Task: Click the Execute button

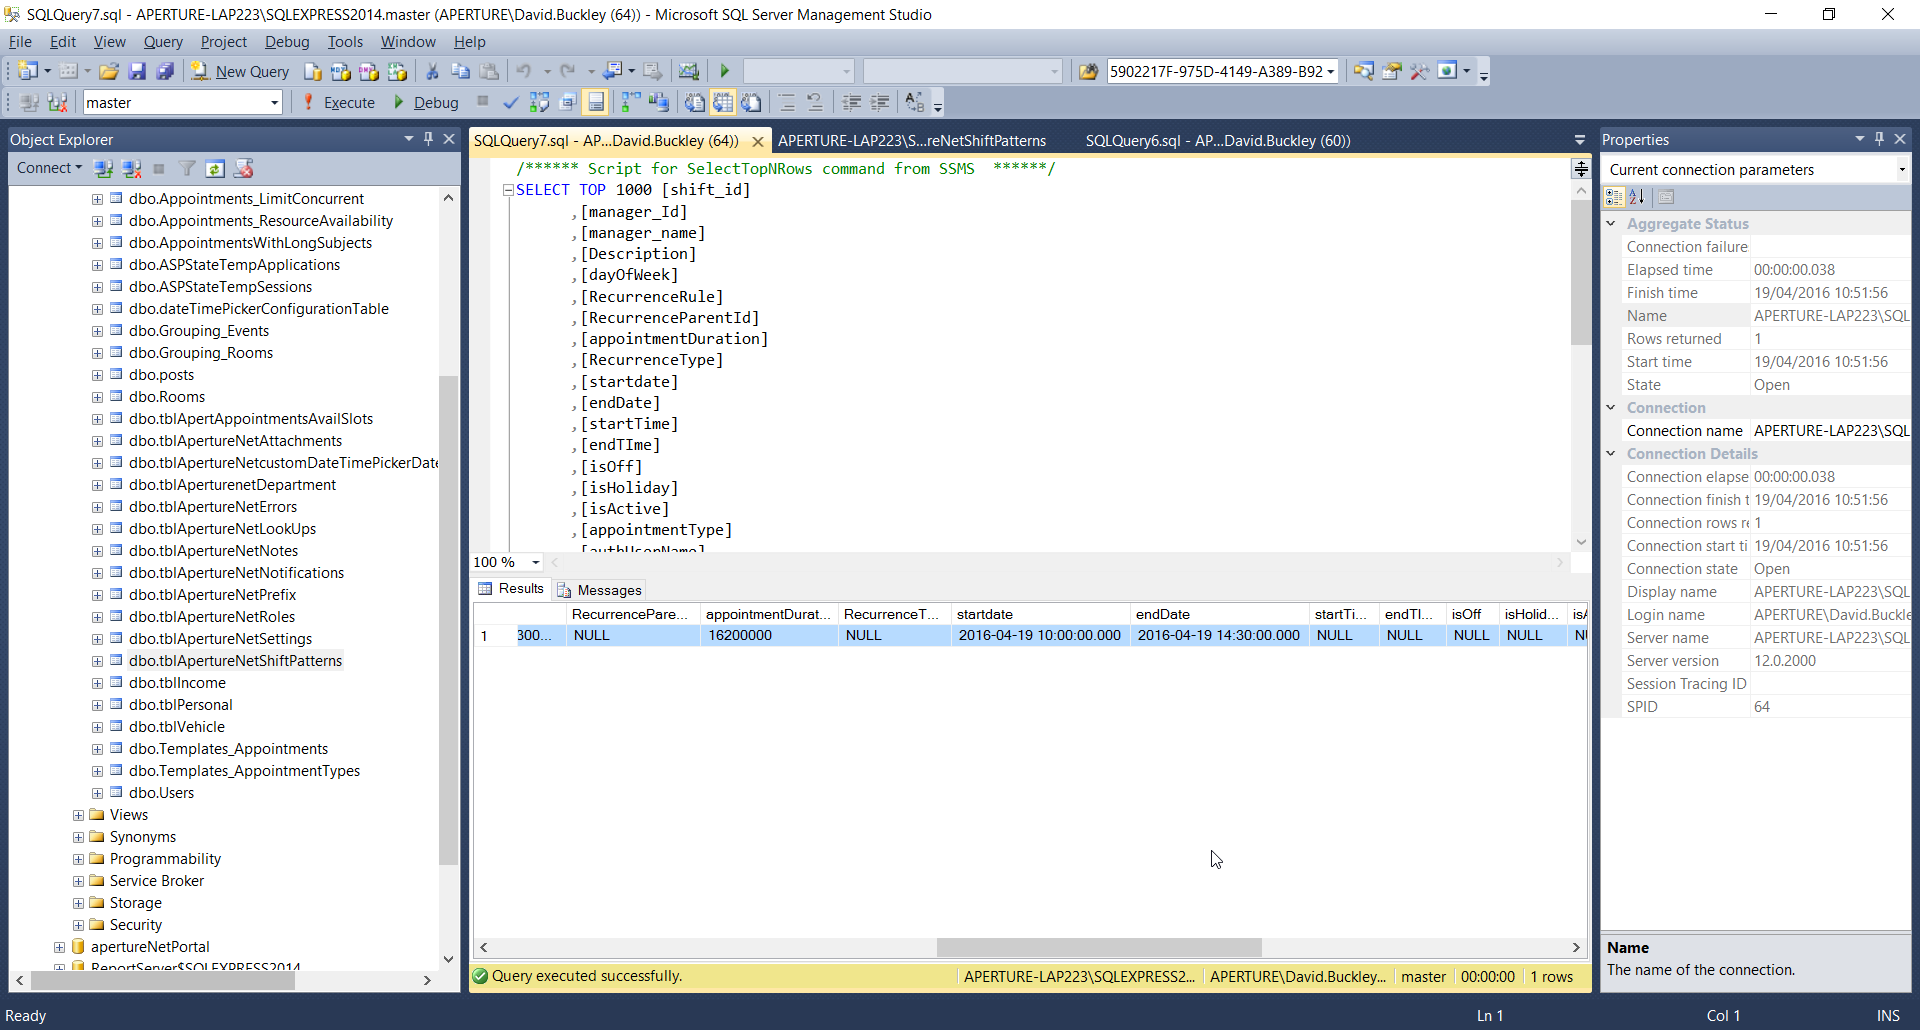Action: click(338, 103)
